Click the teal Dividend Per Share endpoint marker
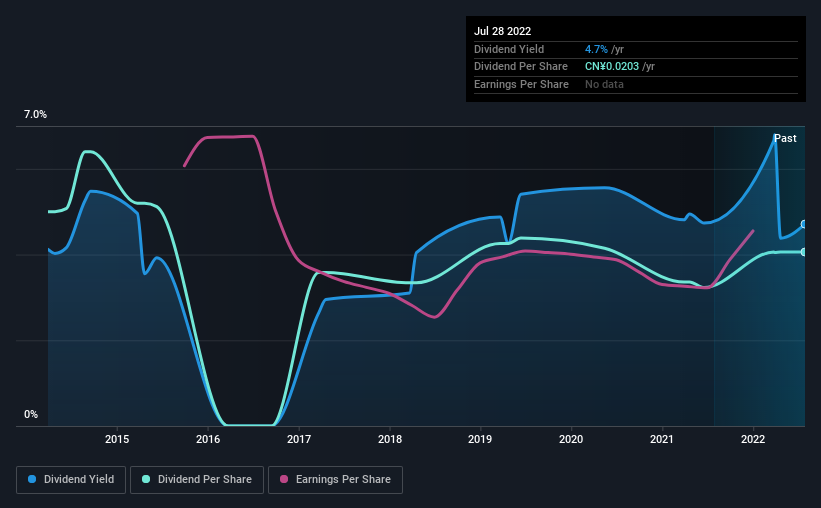The image size is (821, 508). tap(804, 252)
